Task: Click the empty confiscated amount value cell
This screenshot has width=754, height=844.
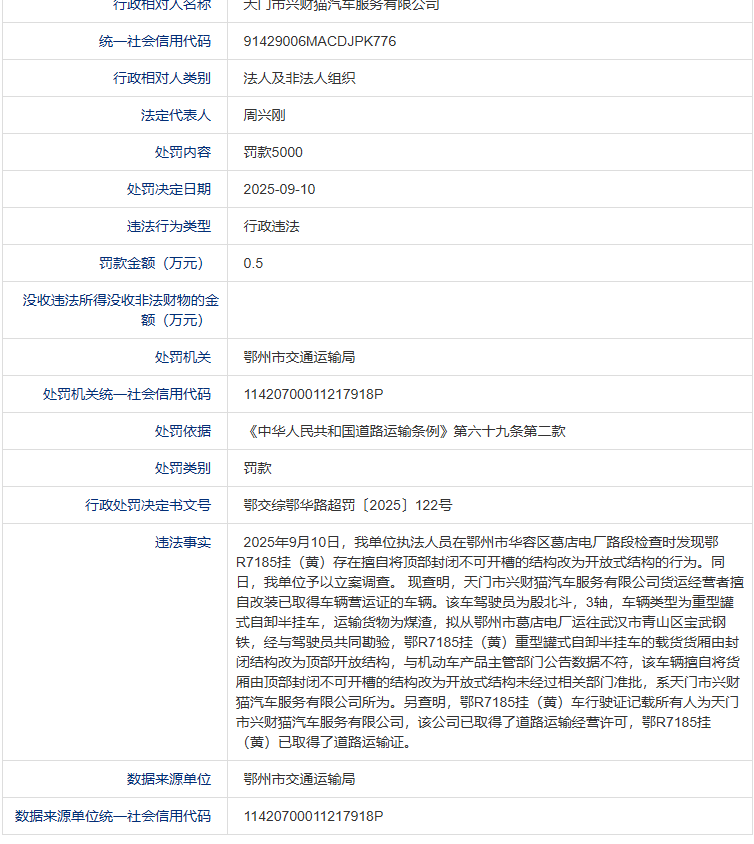Action: point(490,310)
